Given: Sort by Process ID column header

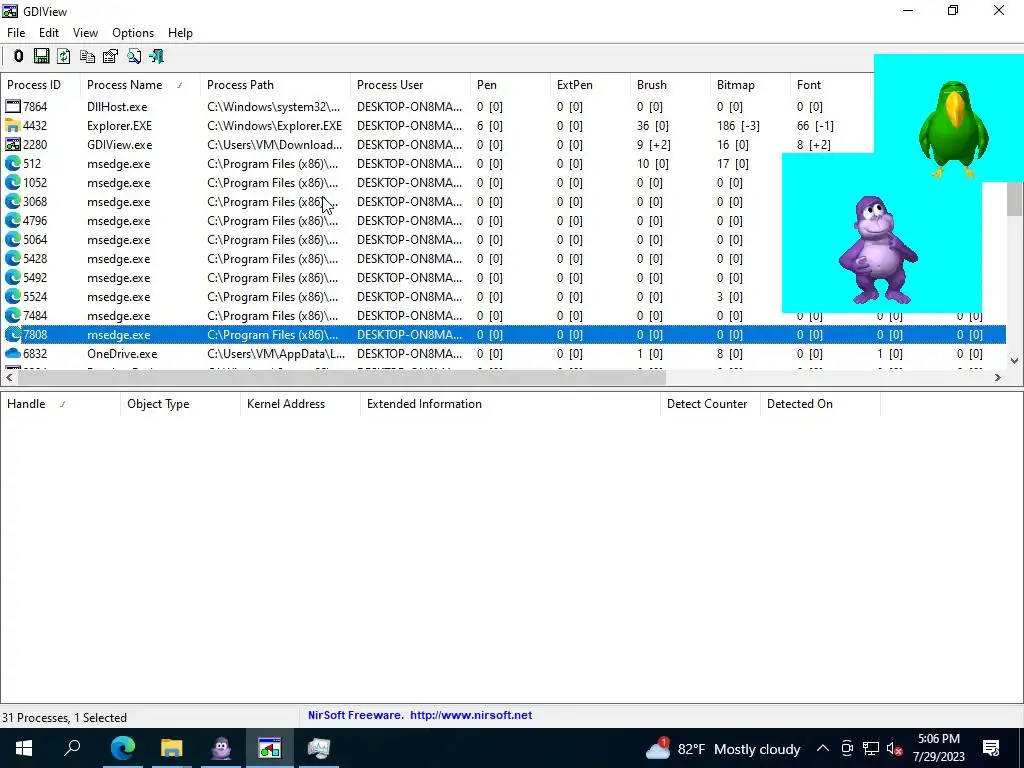Looking at the screenshot, I should pos(40,85).
